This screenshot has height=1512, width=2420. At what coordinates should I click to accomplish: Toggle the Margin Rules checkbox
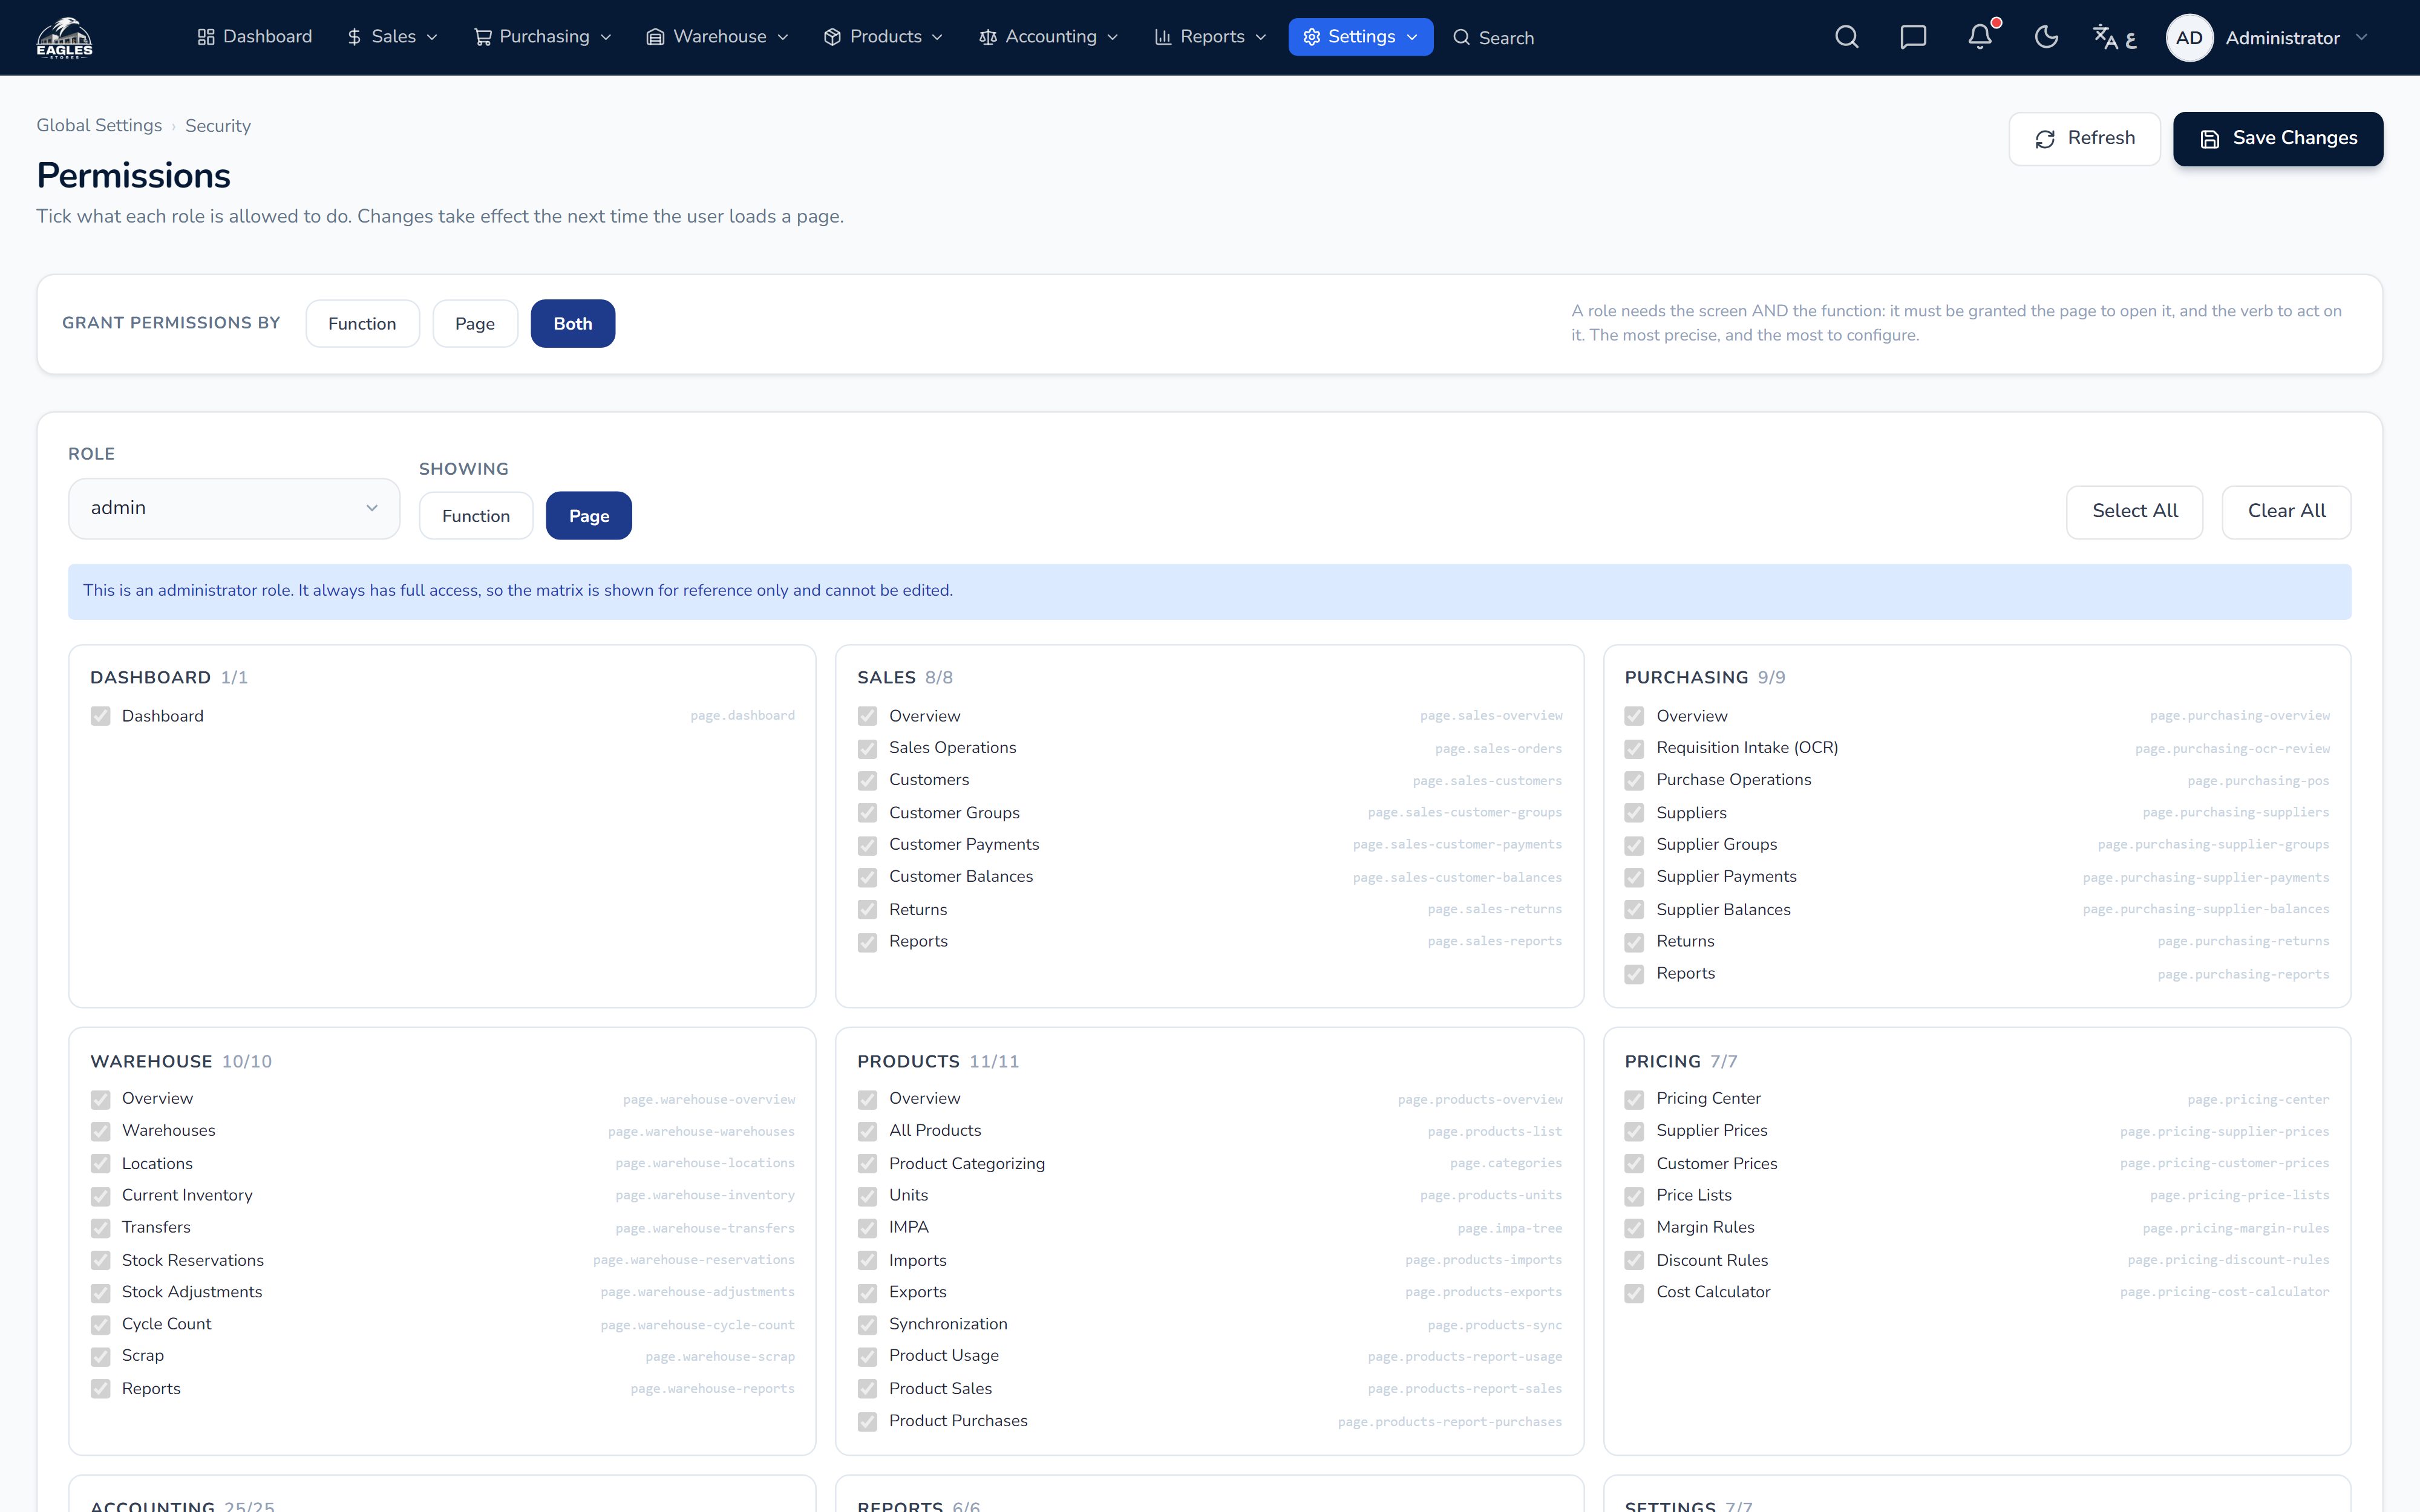pos(1634,1228)
